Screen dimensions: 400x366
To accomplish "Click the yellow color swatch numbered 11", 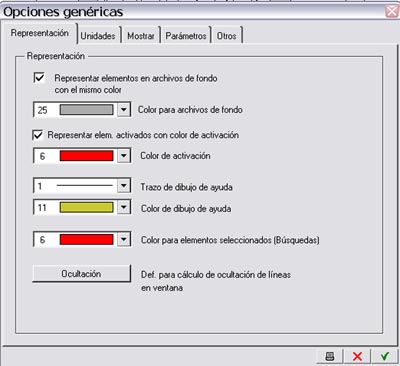I will tap(87, 208).
